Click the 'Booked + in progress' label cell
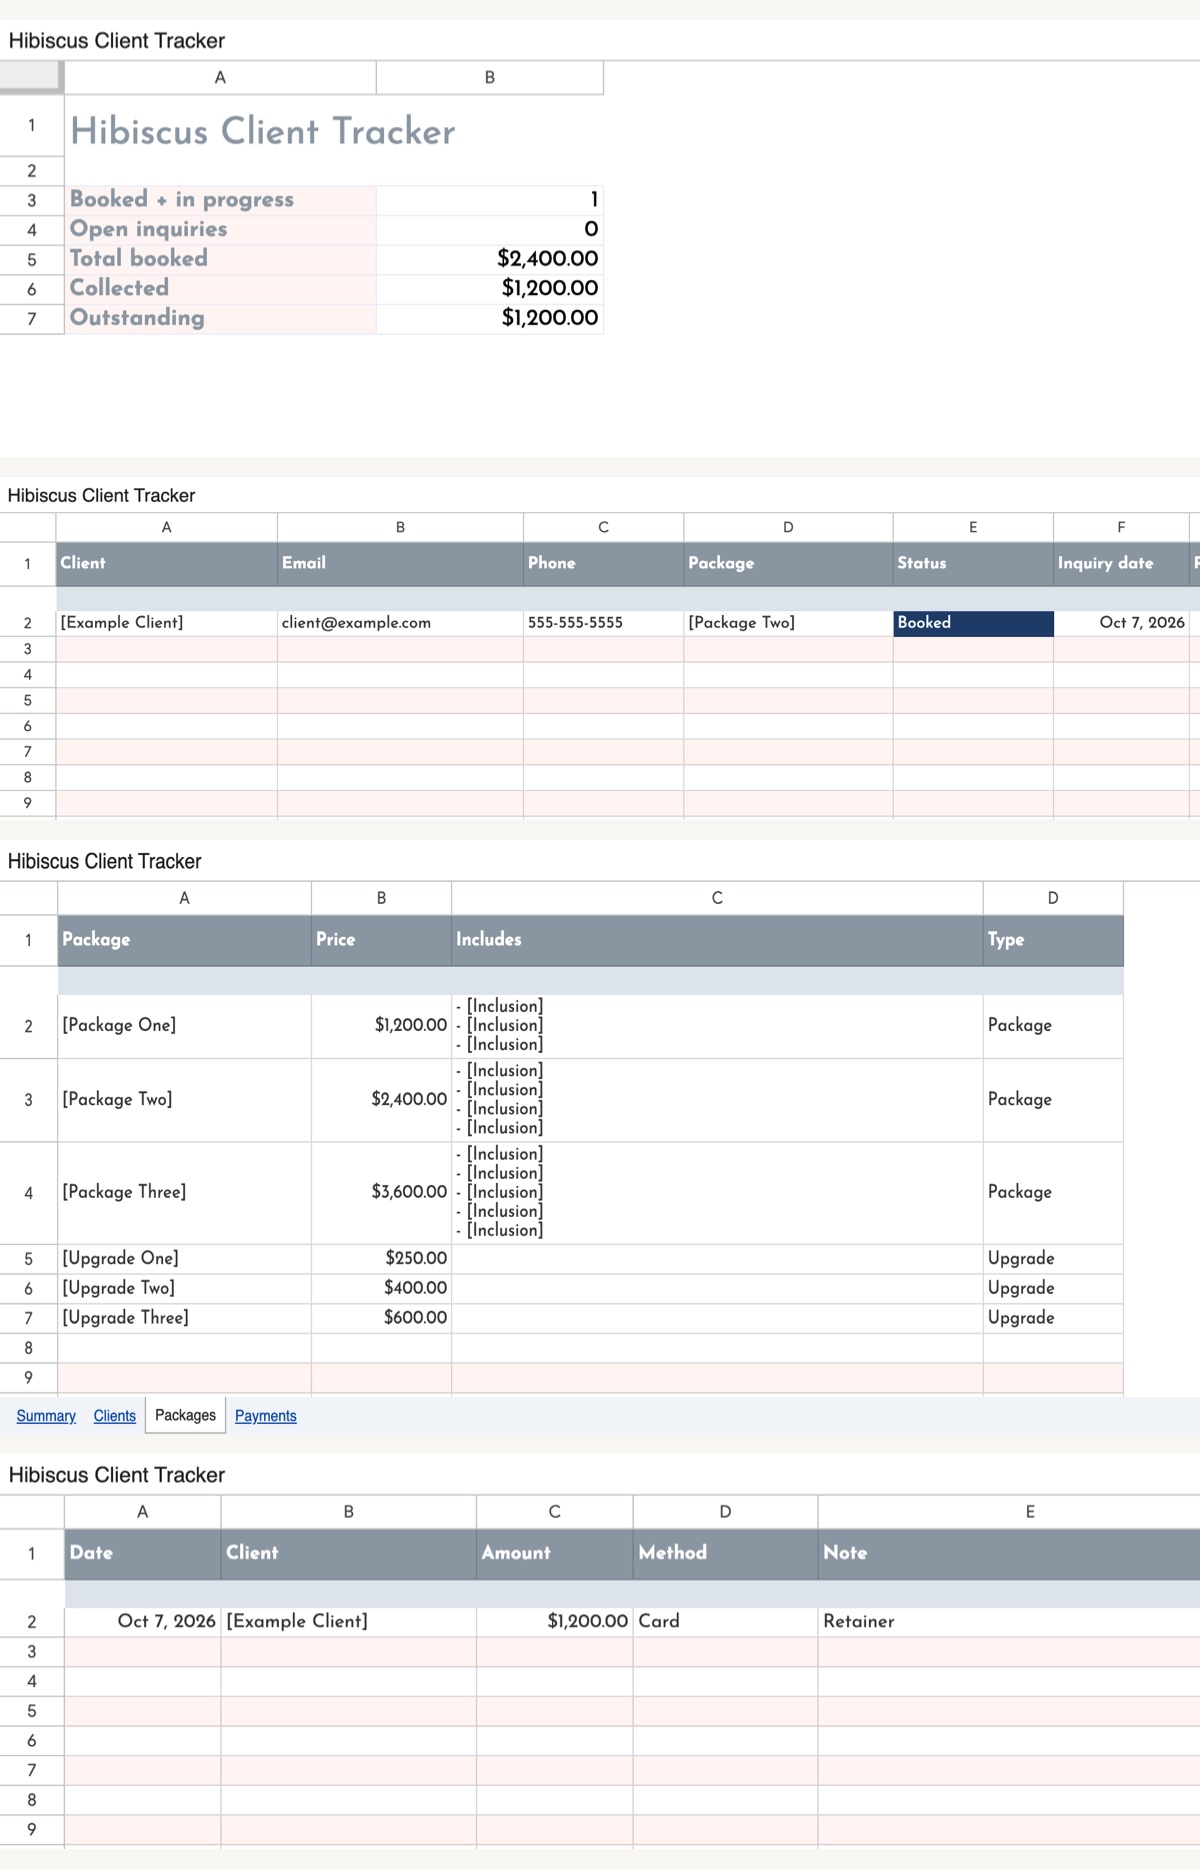 tap(220, 199)
